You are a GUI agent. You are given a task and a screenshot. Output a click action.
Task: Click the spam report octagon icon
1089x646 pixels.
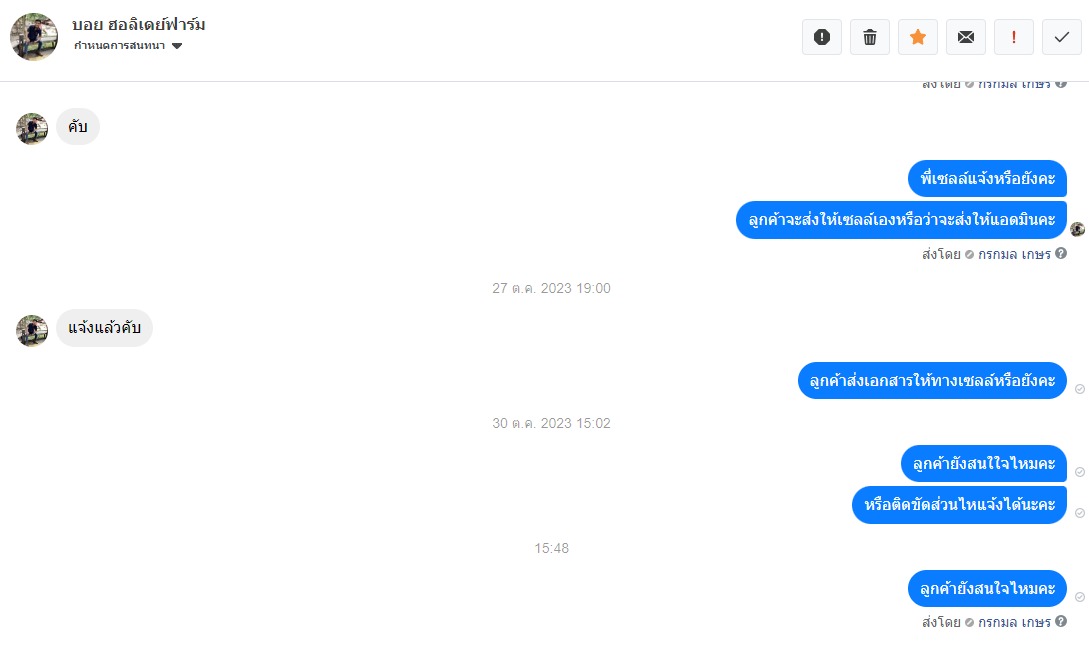point(822,37)
